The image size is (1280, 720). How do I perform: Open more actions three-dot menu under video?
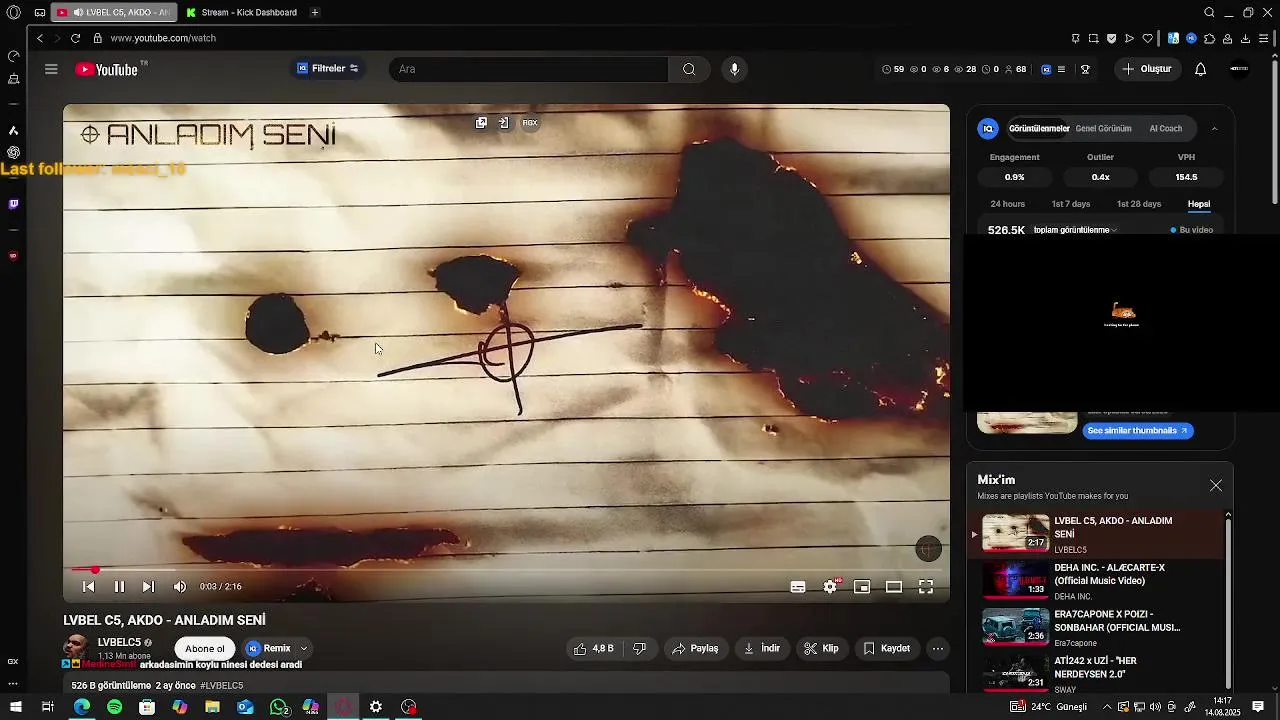937,648
